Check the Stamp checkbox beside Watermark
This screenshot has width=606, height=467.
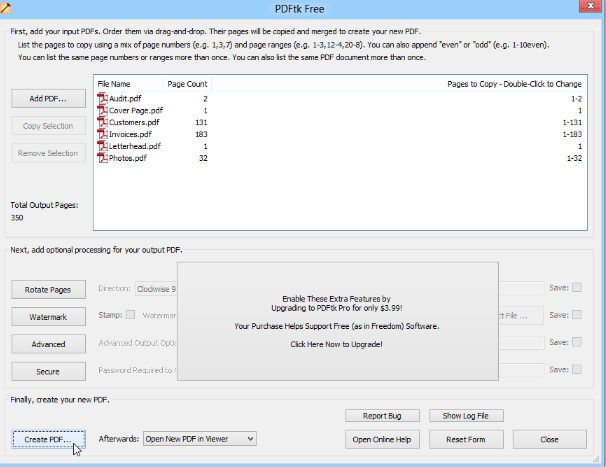coord(131,315)
